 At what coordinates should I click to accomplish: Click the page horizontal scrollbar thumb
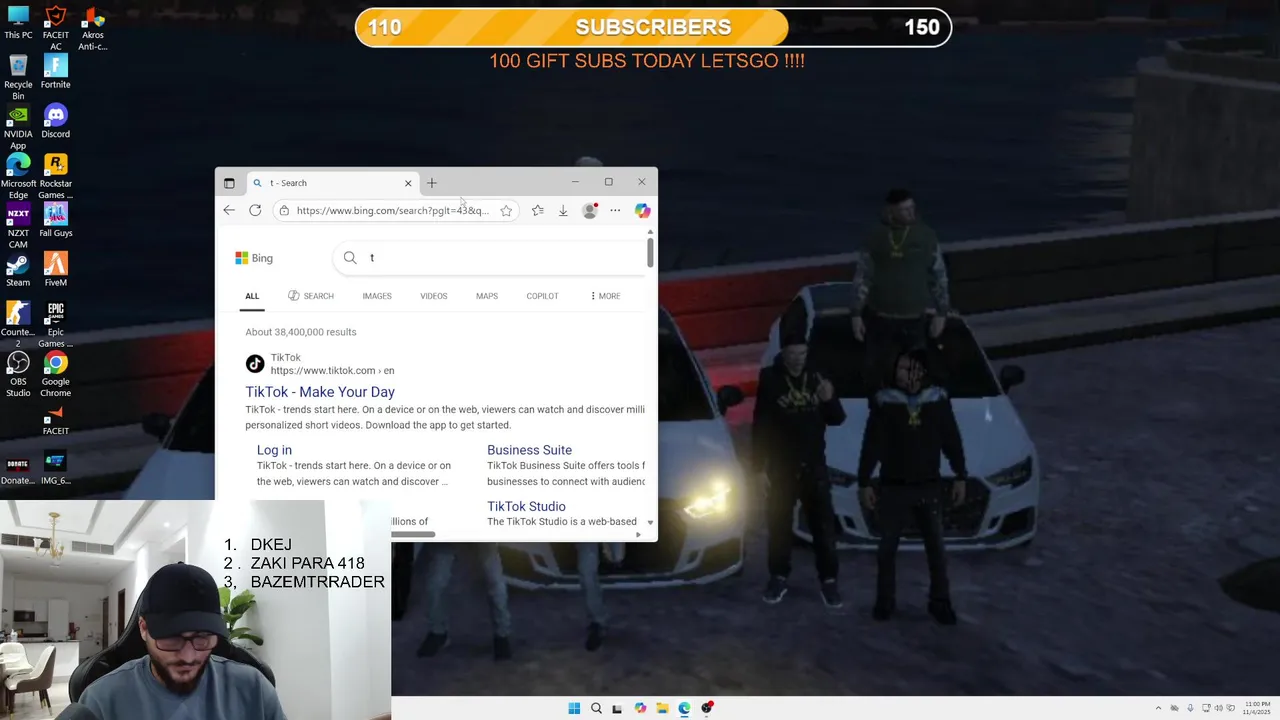click(x=413, y=535)
